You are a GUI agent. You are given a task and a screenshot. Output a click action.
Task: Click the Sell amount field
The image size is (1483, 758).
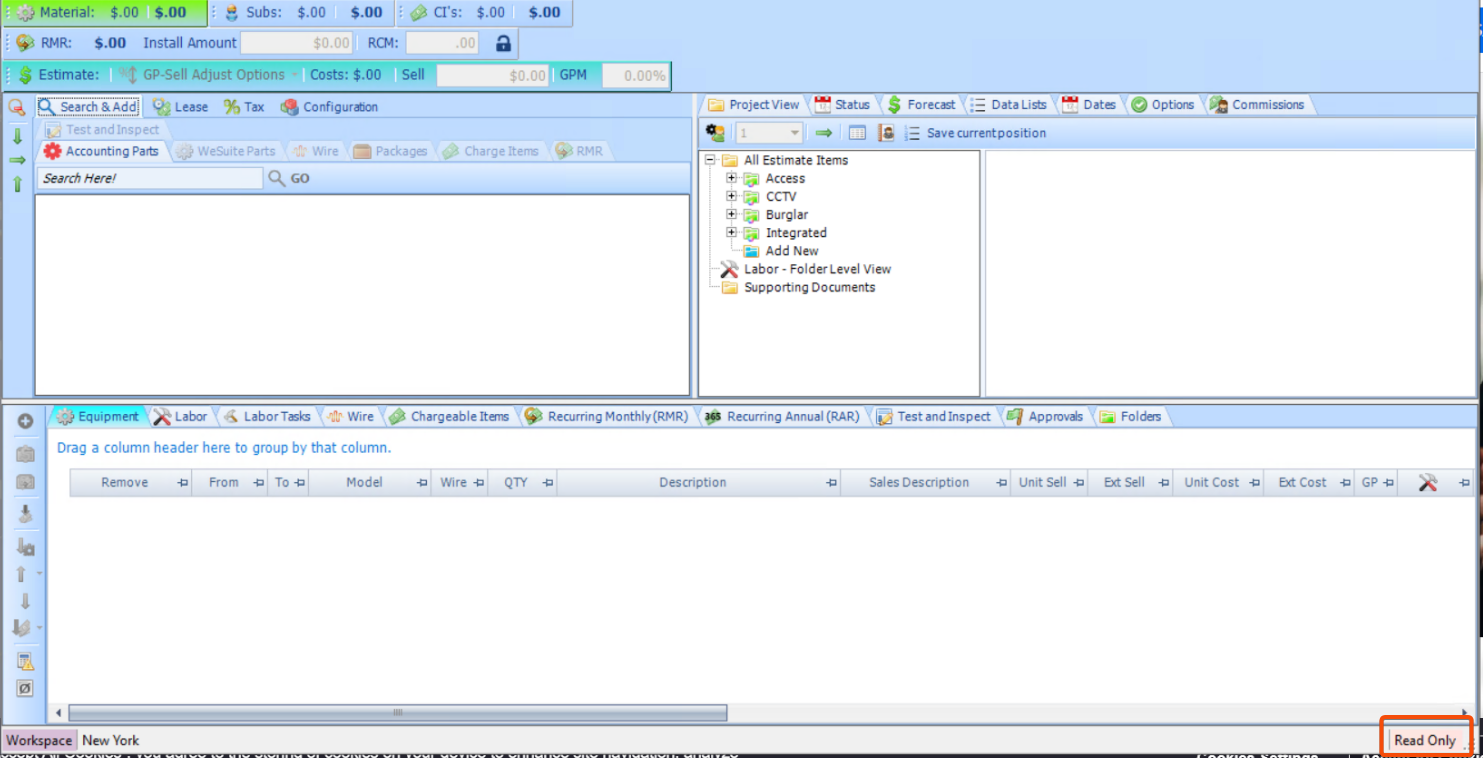pos(493,75)
